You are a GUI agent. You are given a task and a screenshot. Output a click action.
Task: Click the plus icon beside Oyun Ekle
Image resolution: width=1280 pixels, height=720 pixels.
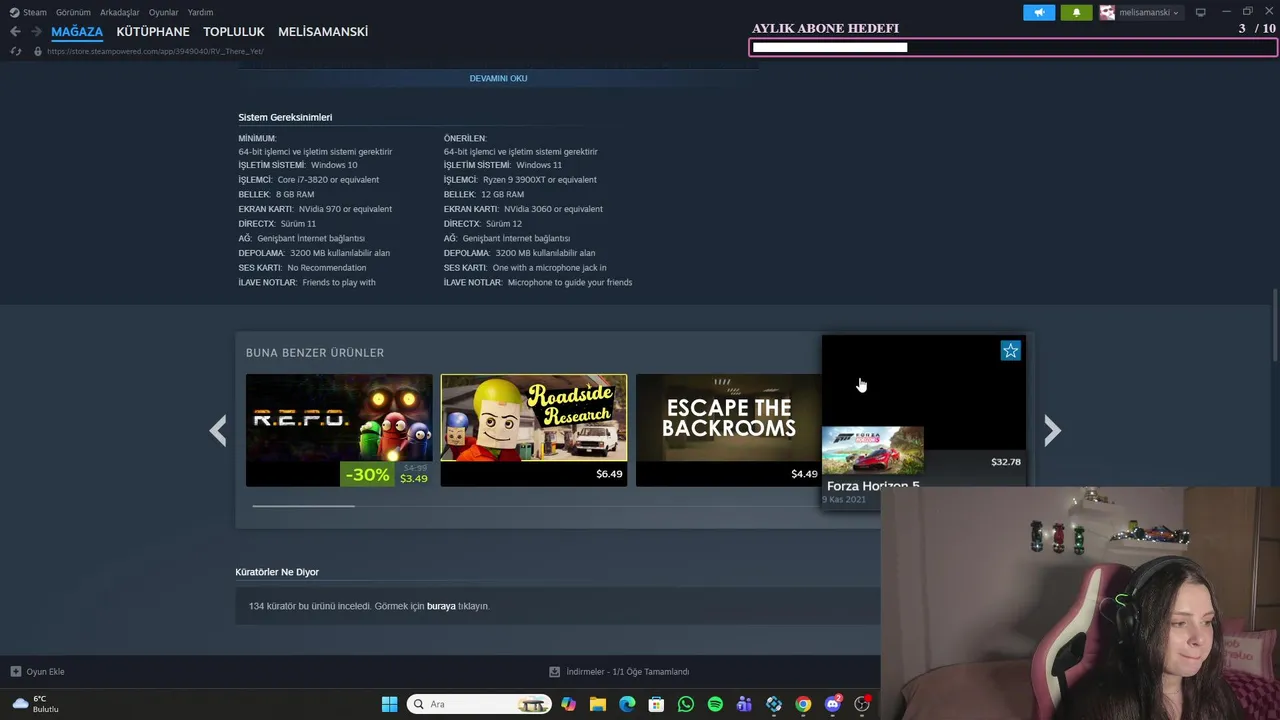(15, 672)
